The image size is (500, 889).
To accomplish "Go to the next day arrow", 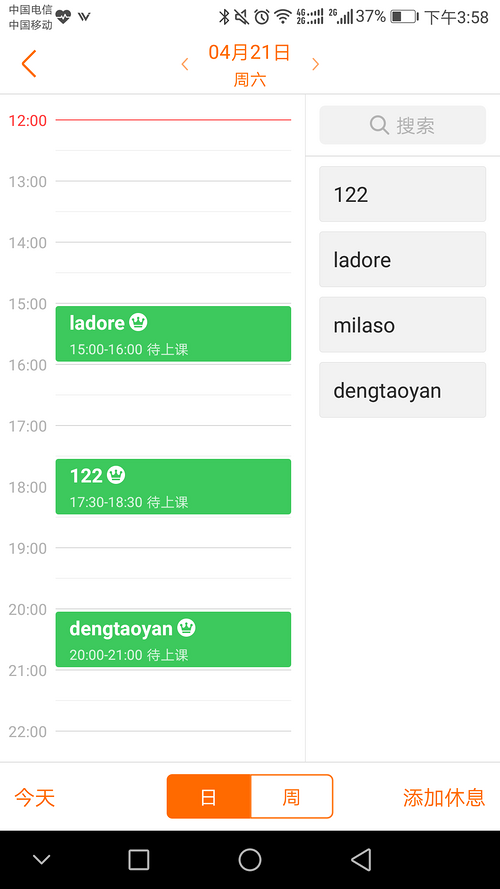I will click(315, 65).
